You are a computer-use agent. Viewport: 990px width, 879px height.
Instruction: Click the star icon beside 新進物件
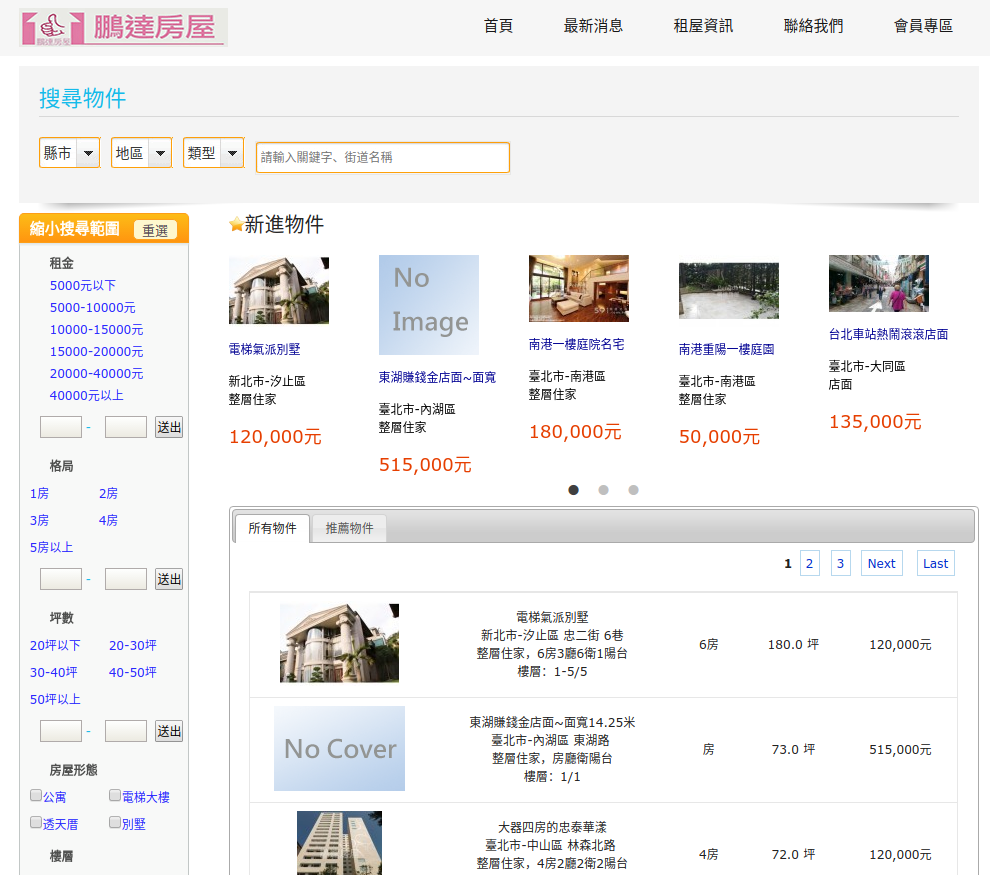(x=236, y=224)
